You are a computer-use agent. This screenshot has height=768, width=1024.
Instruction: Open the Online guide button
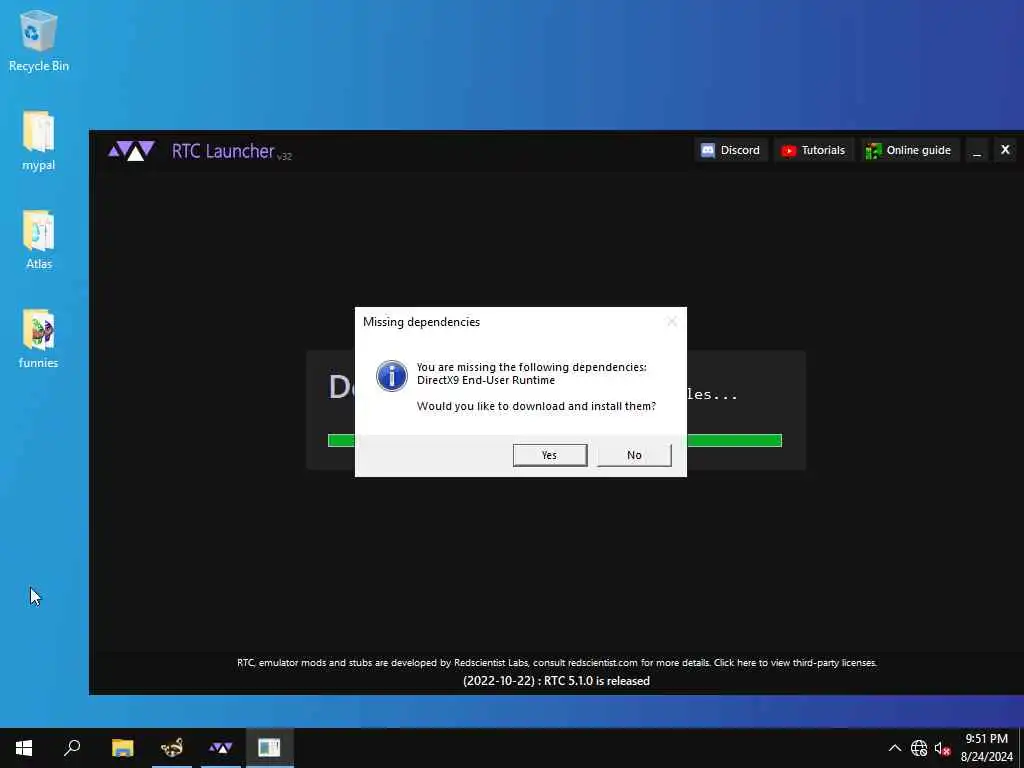tap(909, 150)
